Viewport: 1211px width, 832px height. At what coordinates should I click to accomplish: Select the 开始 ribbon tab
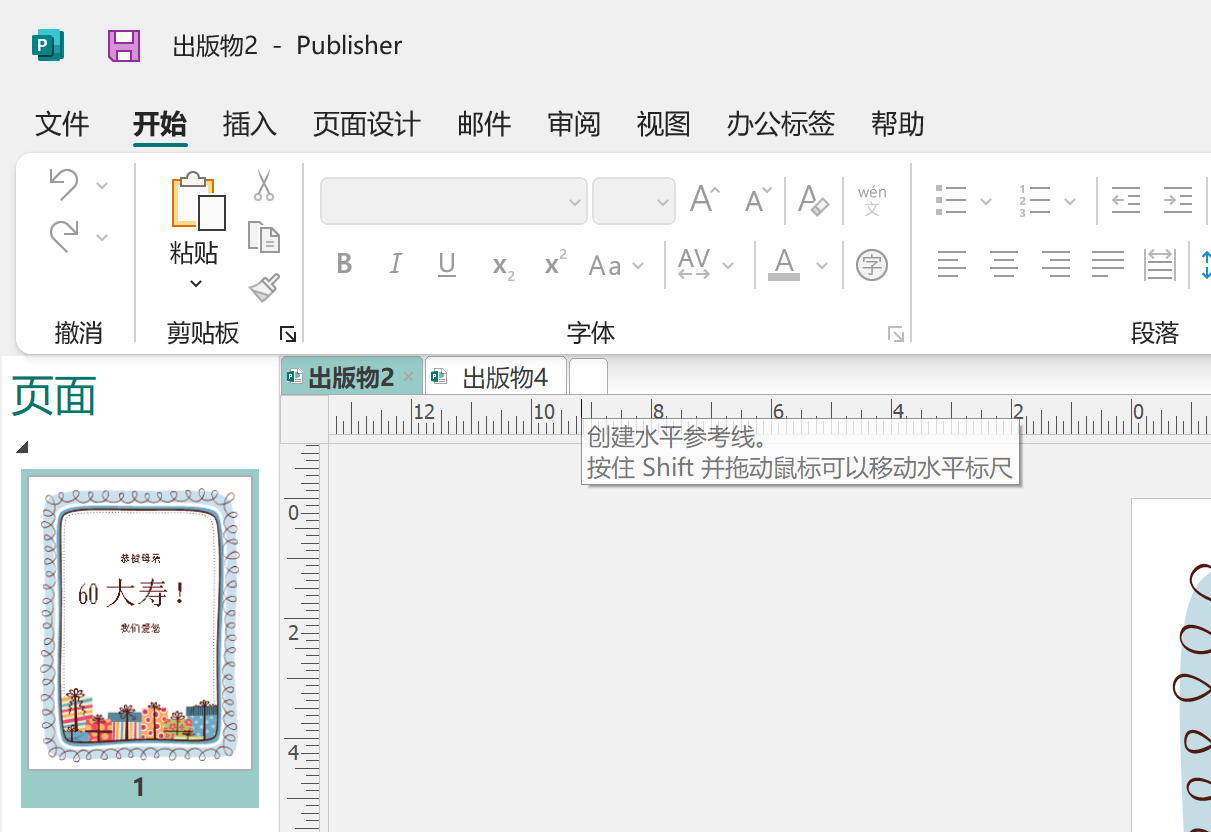160,124
